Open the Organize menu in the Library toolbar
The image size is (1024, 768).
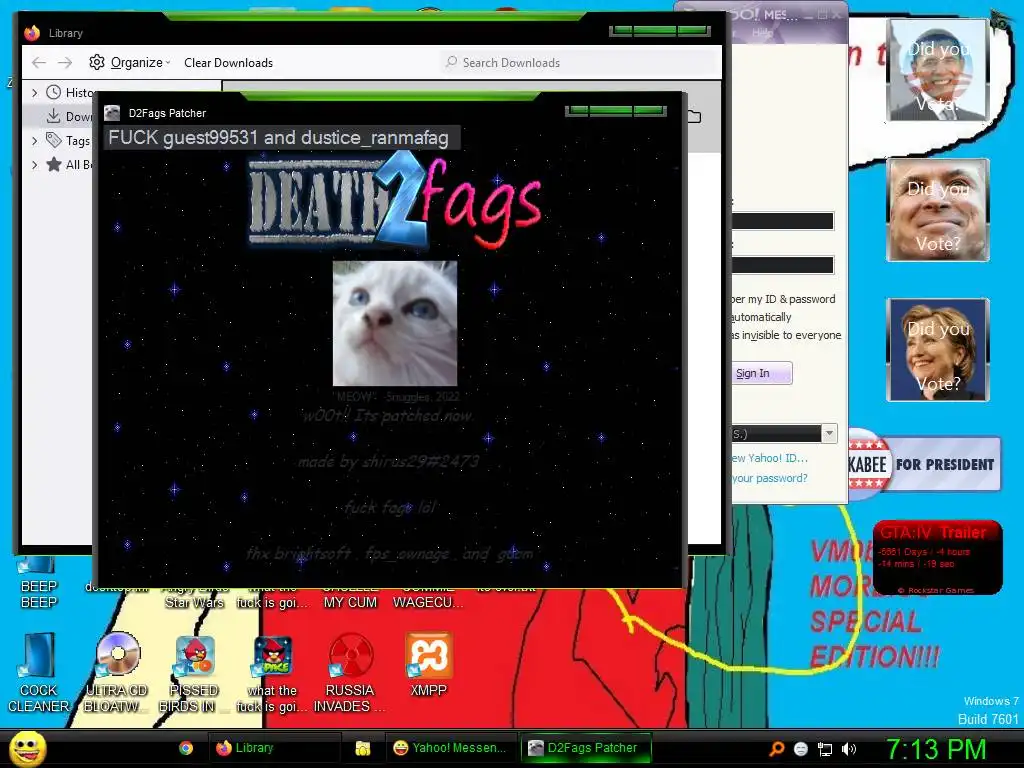pyautogui.click(x=129, y=63)
